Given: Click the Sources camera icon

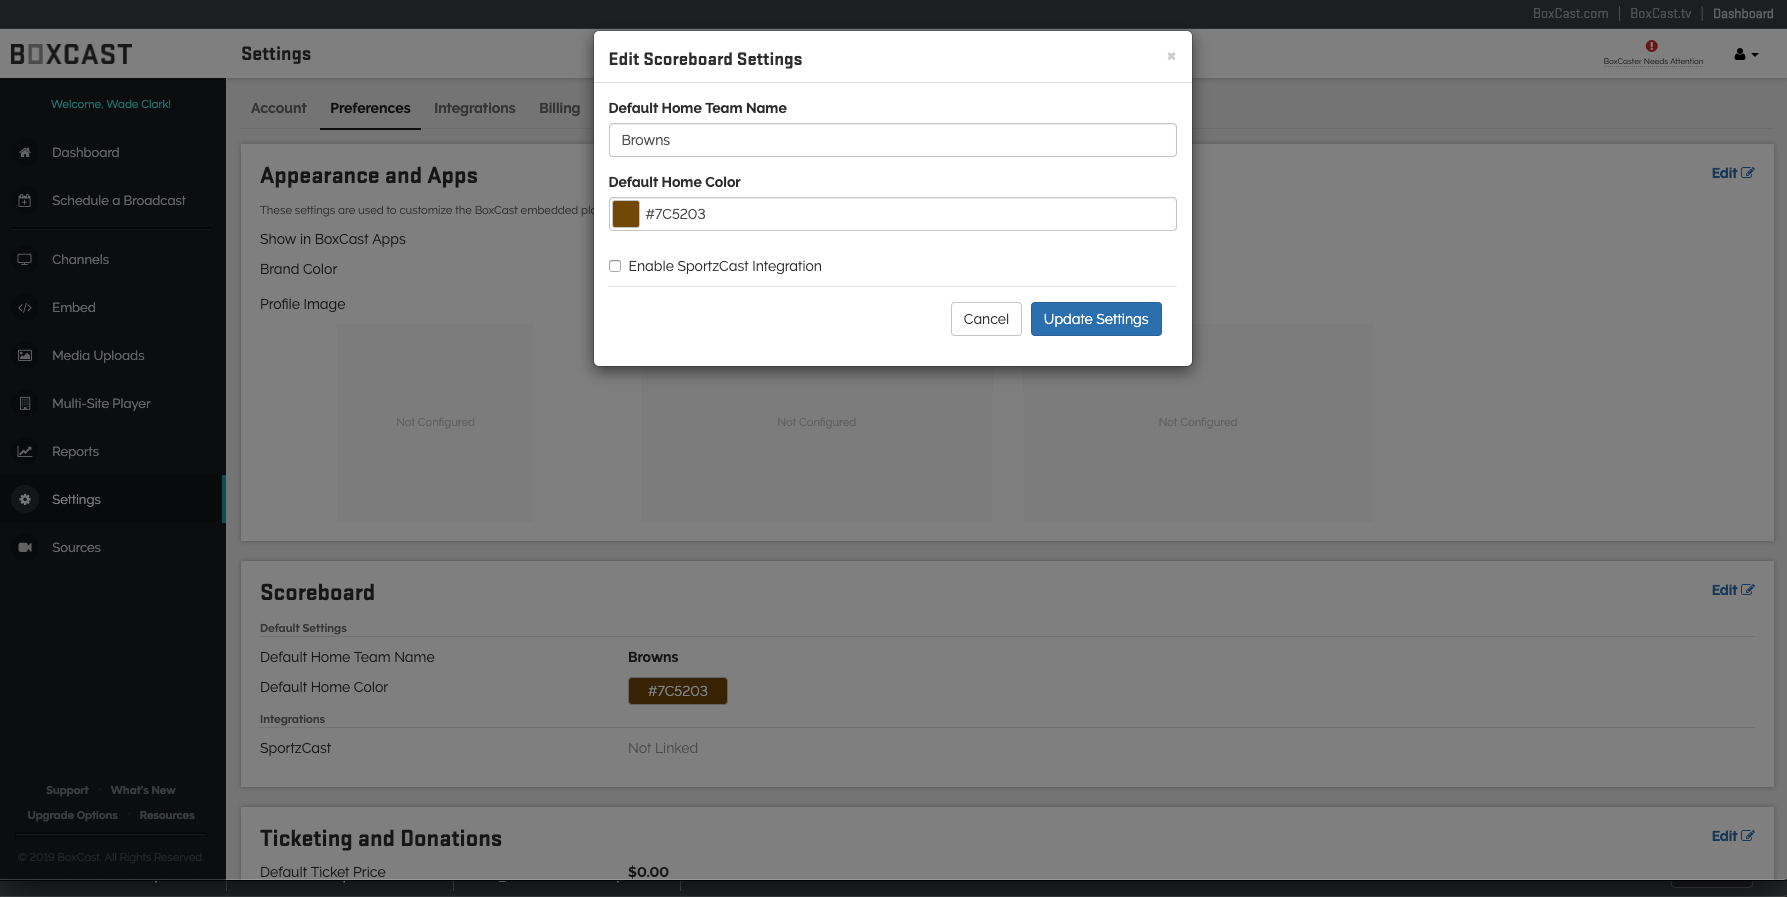Looking at the screenshot, I should (25, 548).
